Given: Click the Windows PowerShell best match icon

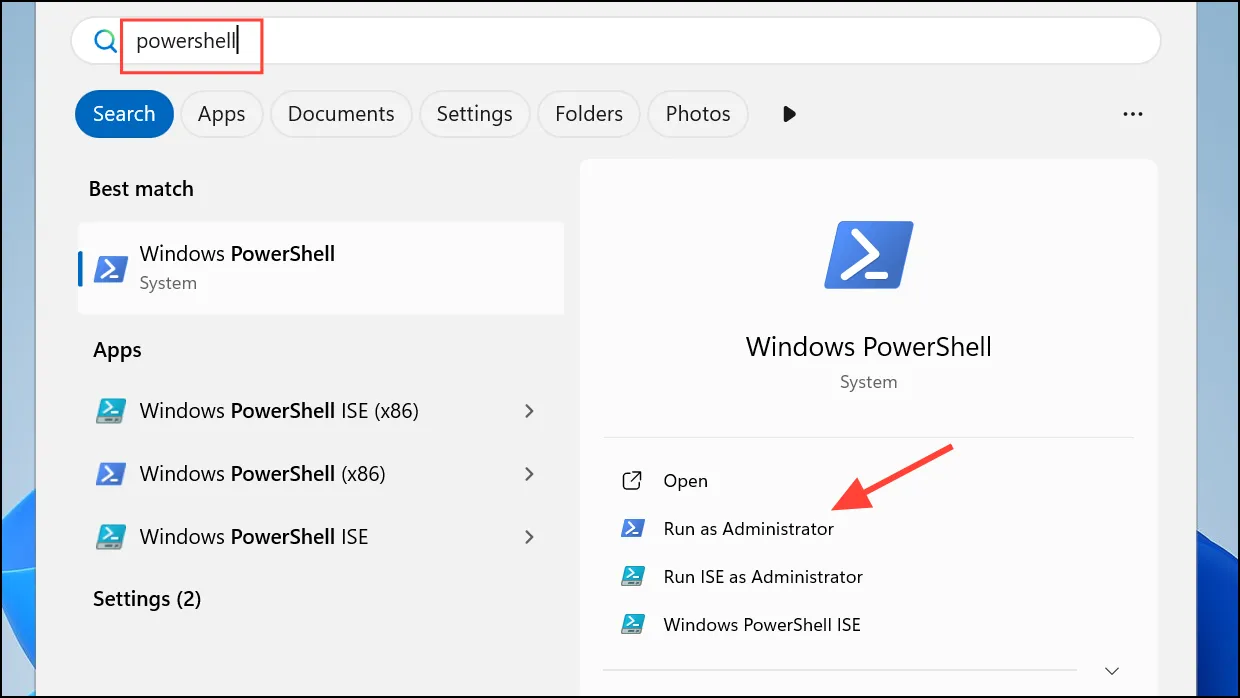Looking at the screenshot, I should click(x=110, y=268).
